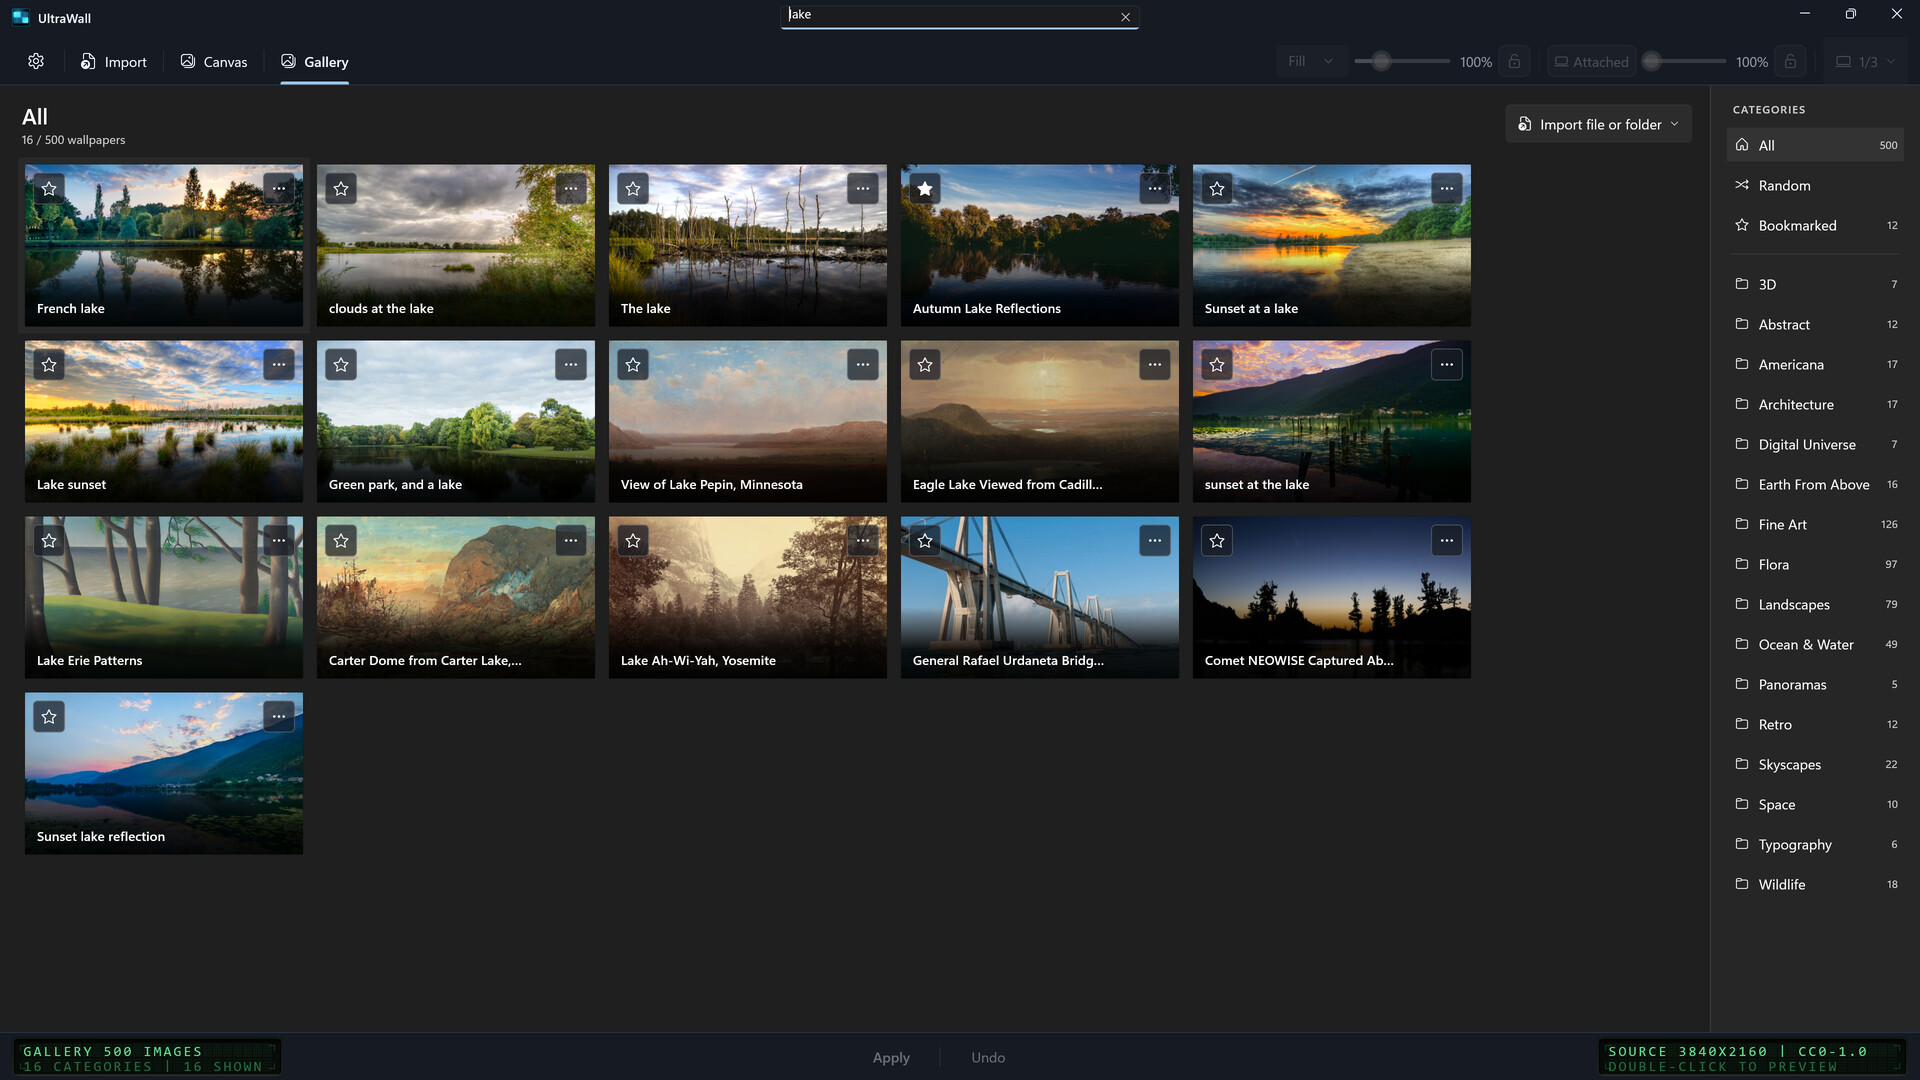Expand the monitor 1/3 selector dropdown
The width and height of the screenshot is (1920, 1080).
tap(1865, 61)
